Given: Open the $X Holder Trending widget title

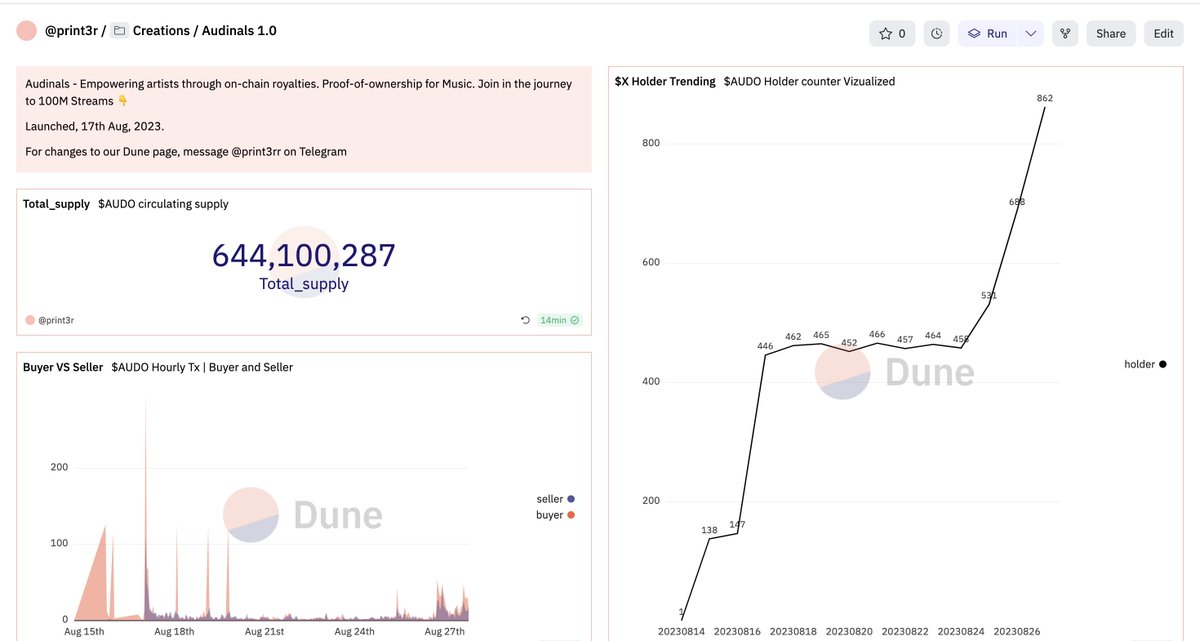Looking at the screenshot, I should [x=665, y=81].
